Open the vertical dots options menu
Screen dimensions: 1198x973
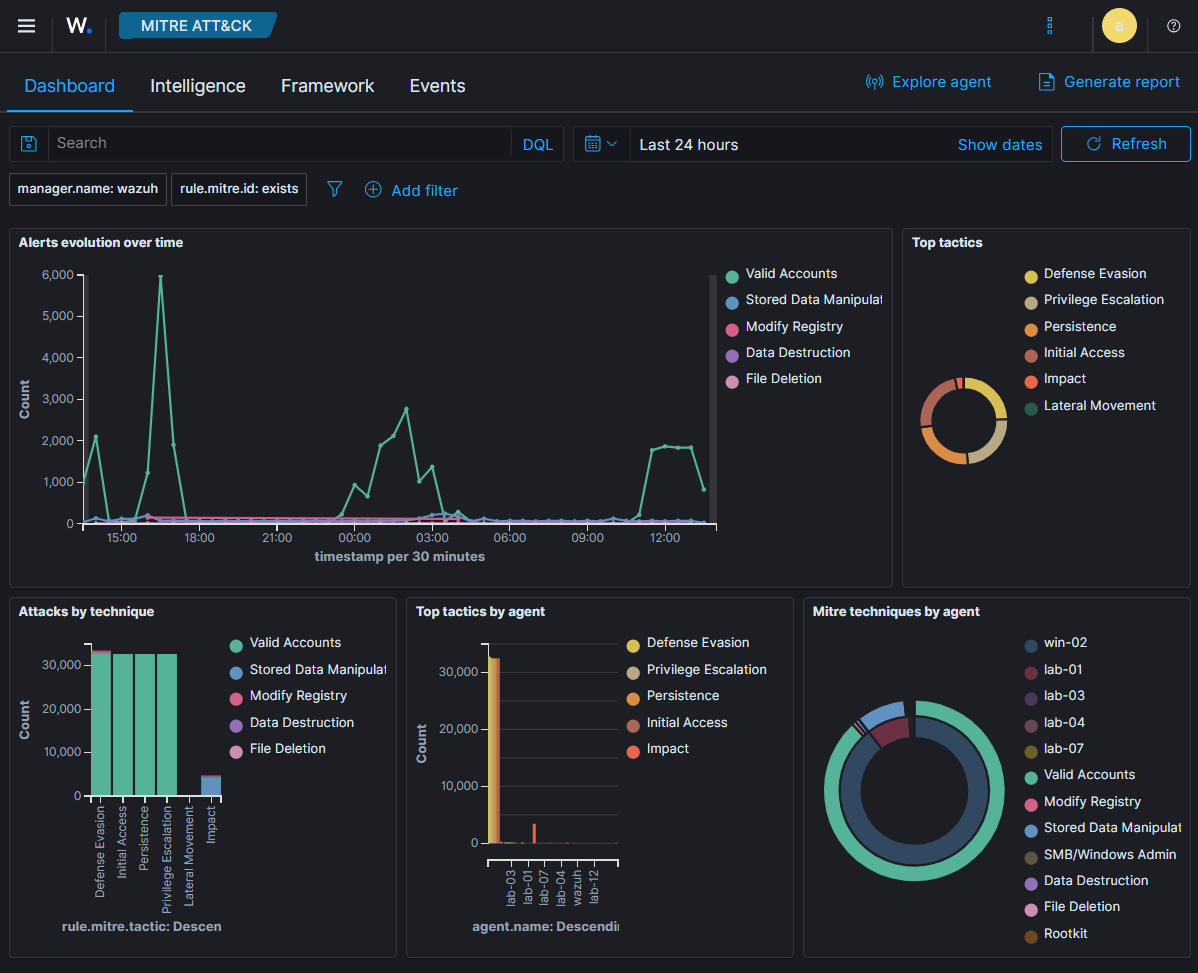(x=1050, y=26)
